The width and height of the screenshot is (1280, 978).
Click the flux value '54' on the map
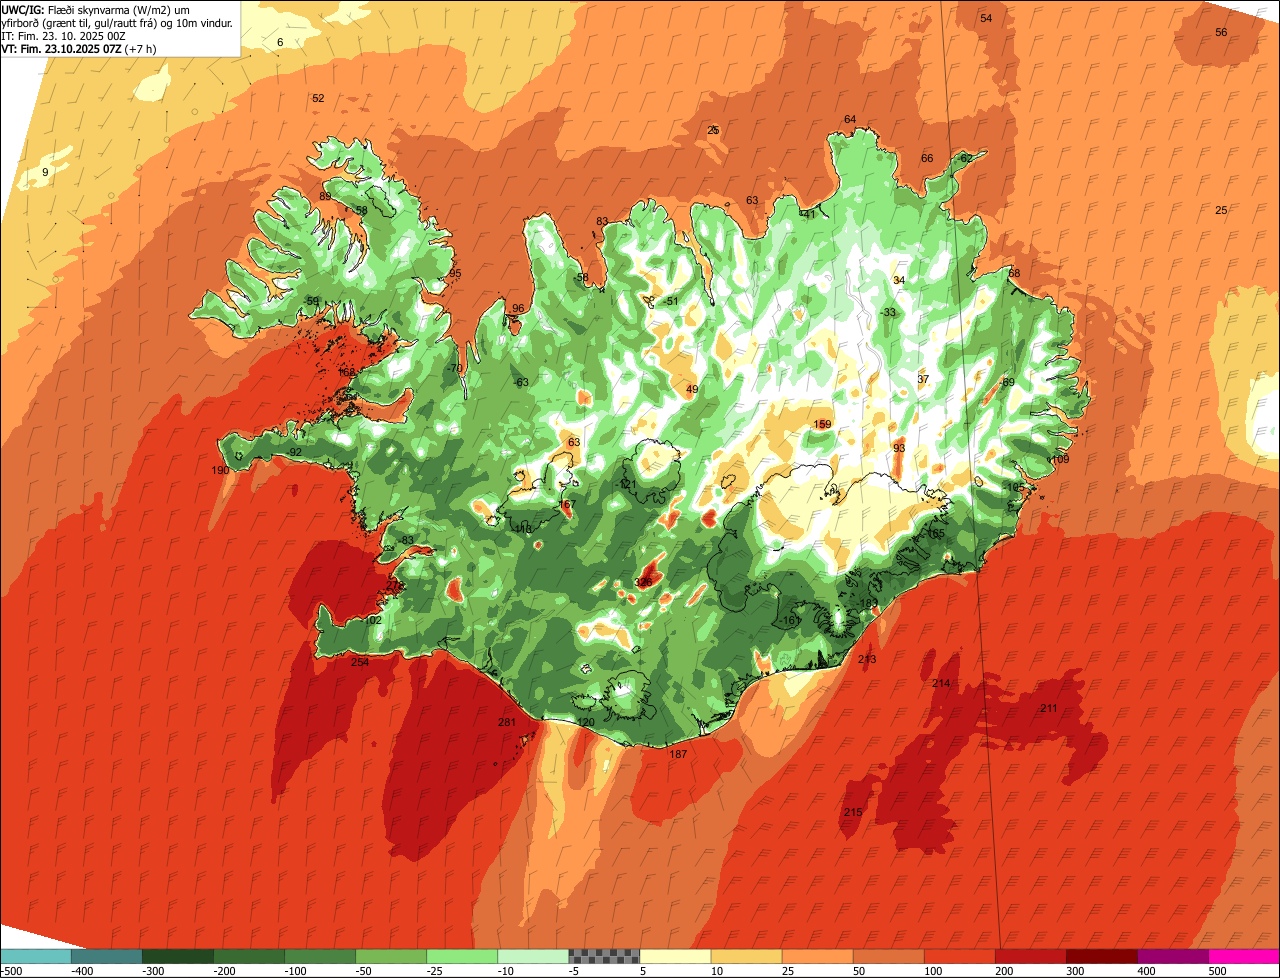(986, 18)
